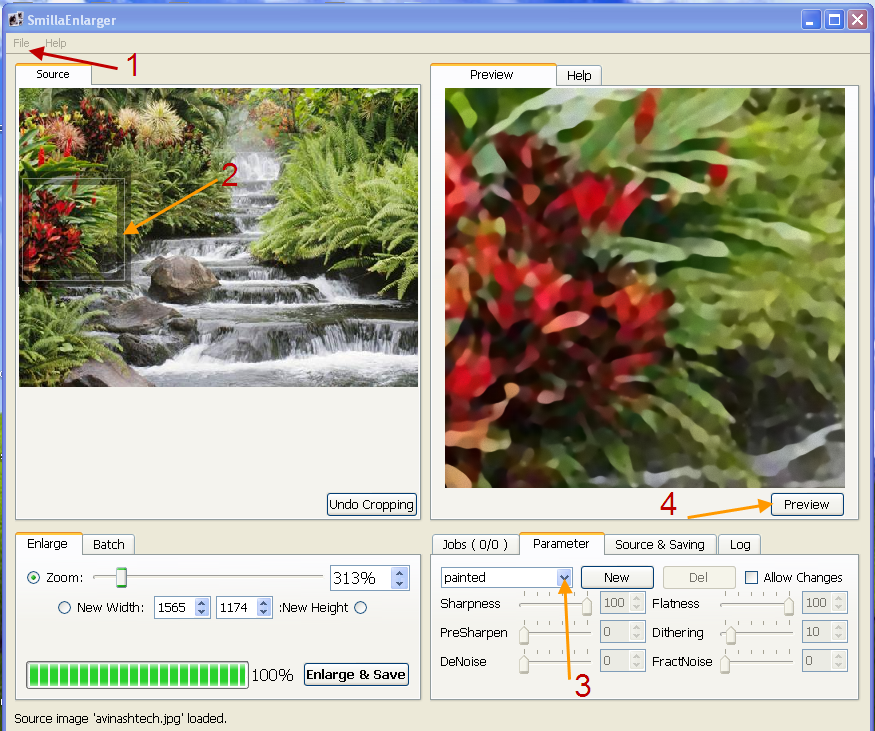
Task: Select the Parameter tab
Action: pos(561,544)
